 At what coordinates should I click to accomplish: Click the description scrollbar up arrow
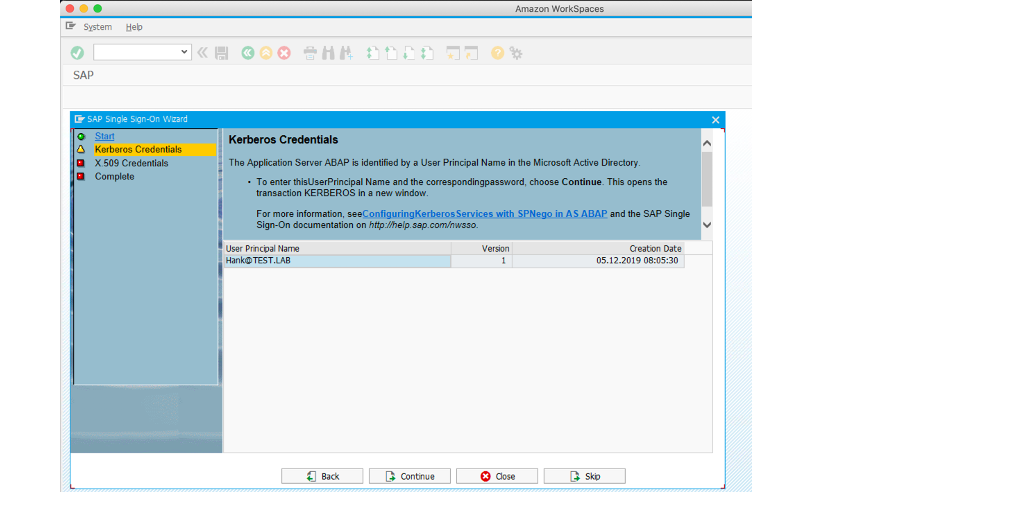pos(707,143)
